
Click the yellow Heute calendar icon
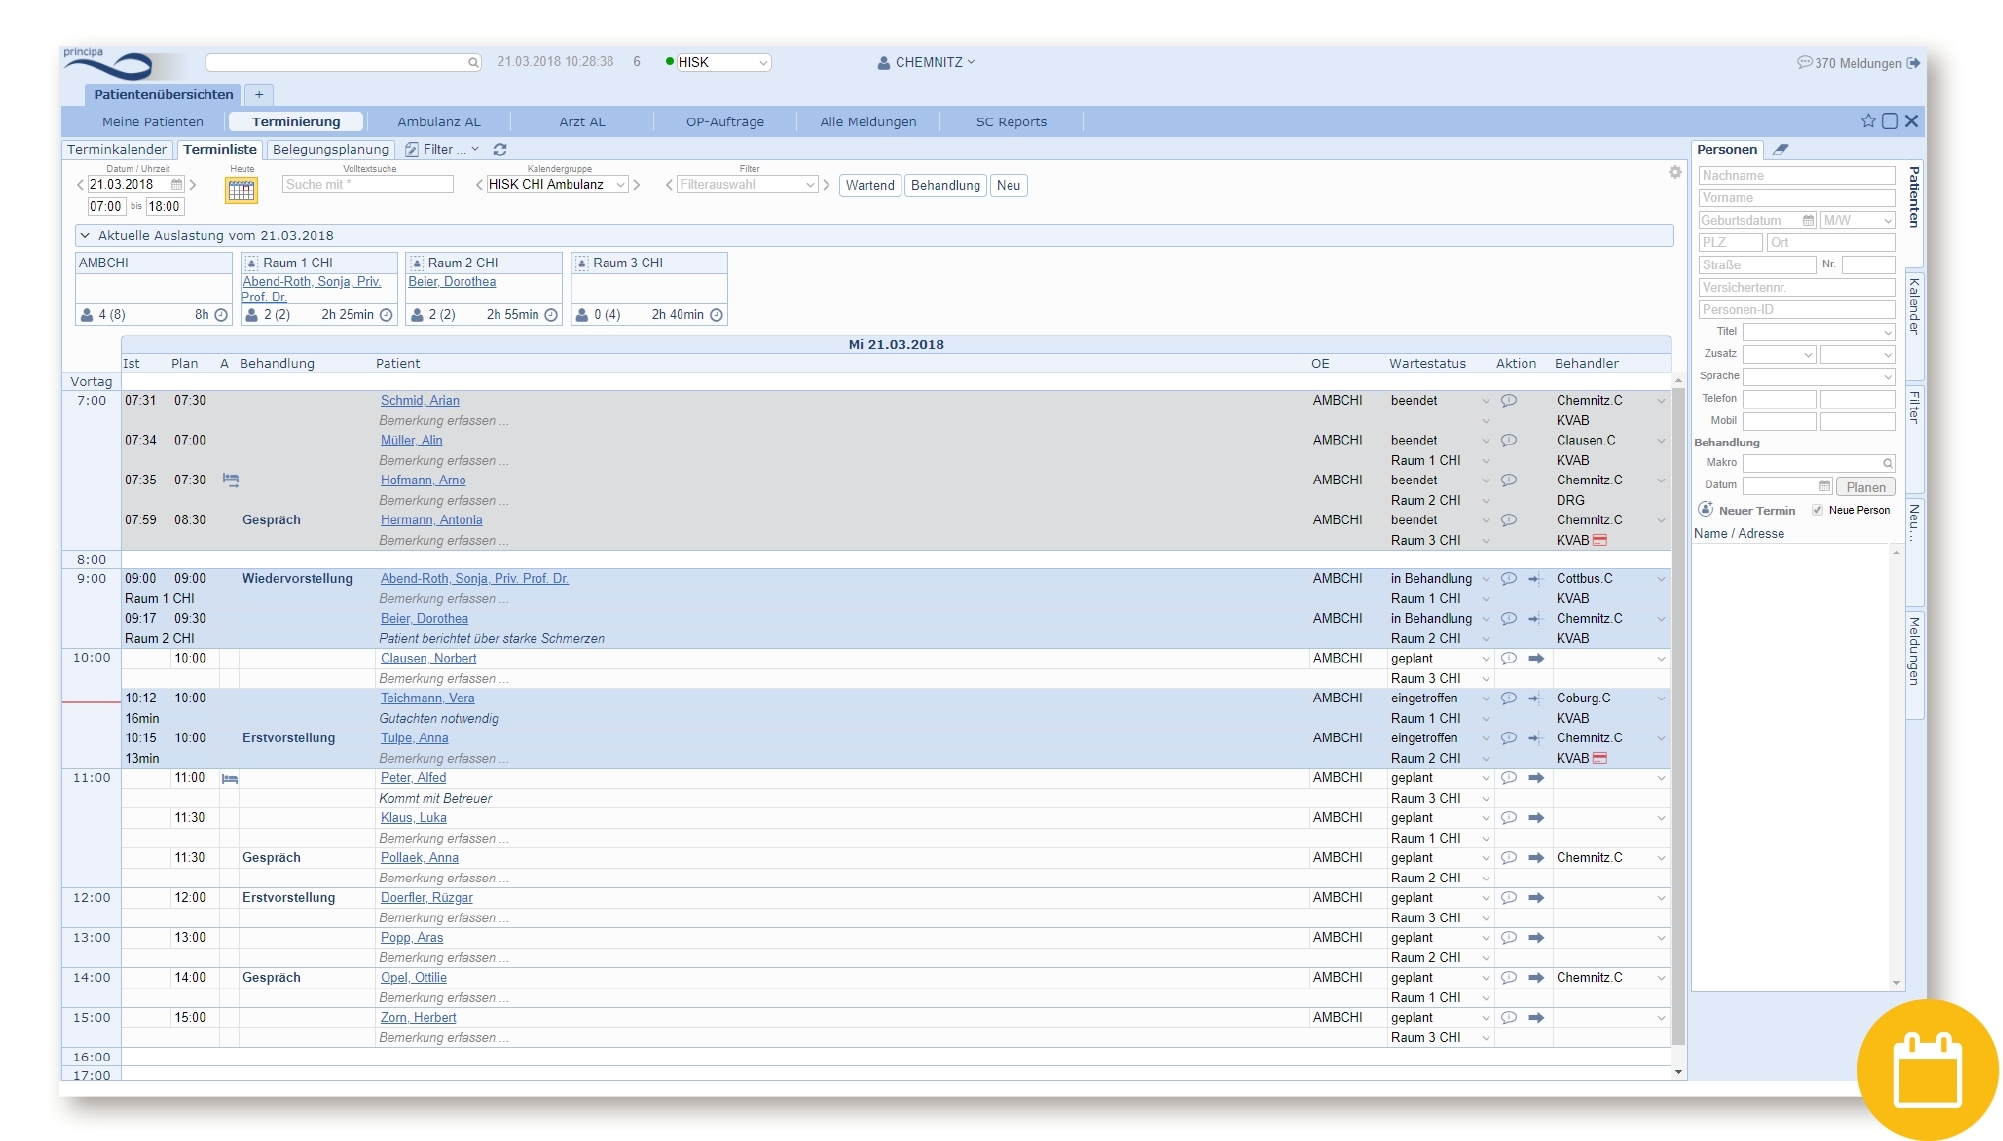[x=241, y=190]
